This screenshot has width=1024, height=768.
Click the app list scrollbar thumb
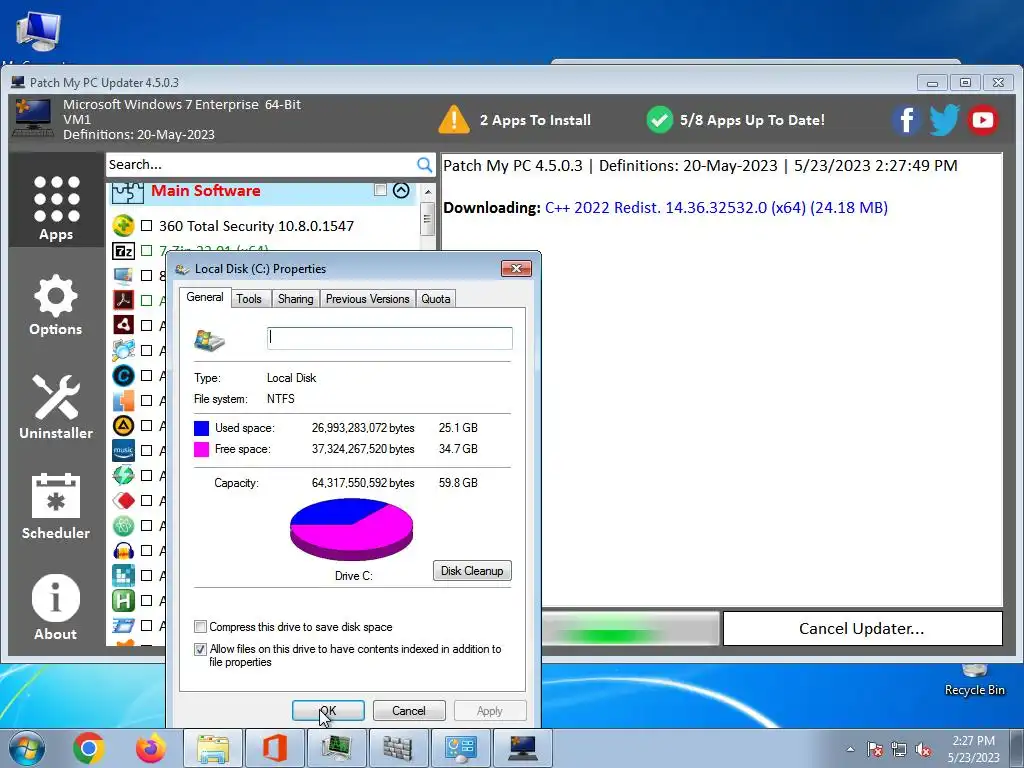[428, 219]
